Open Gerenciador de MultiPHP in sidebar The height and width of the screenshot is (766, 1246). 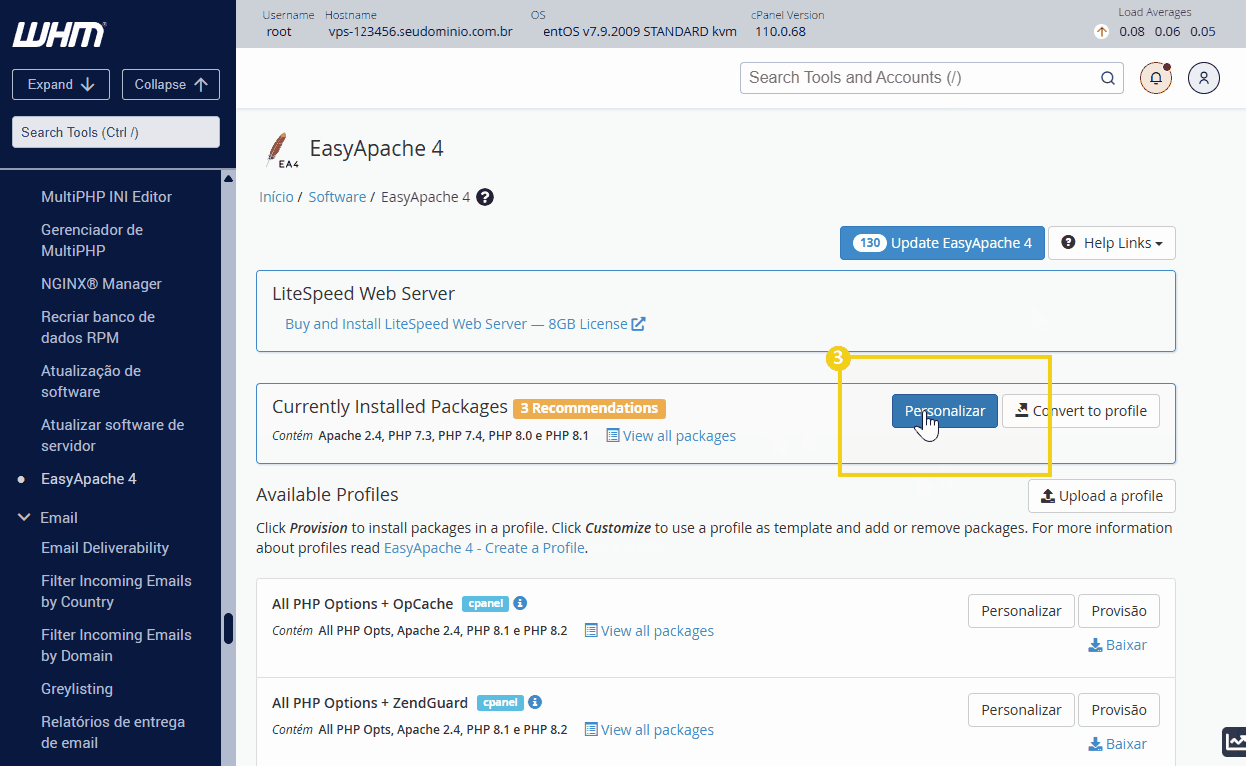(x=92, y=240)
